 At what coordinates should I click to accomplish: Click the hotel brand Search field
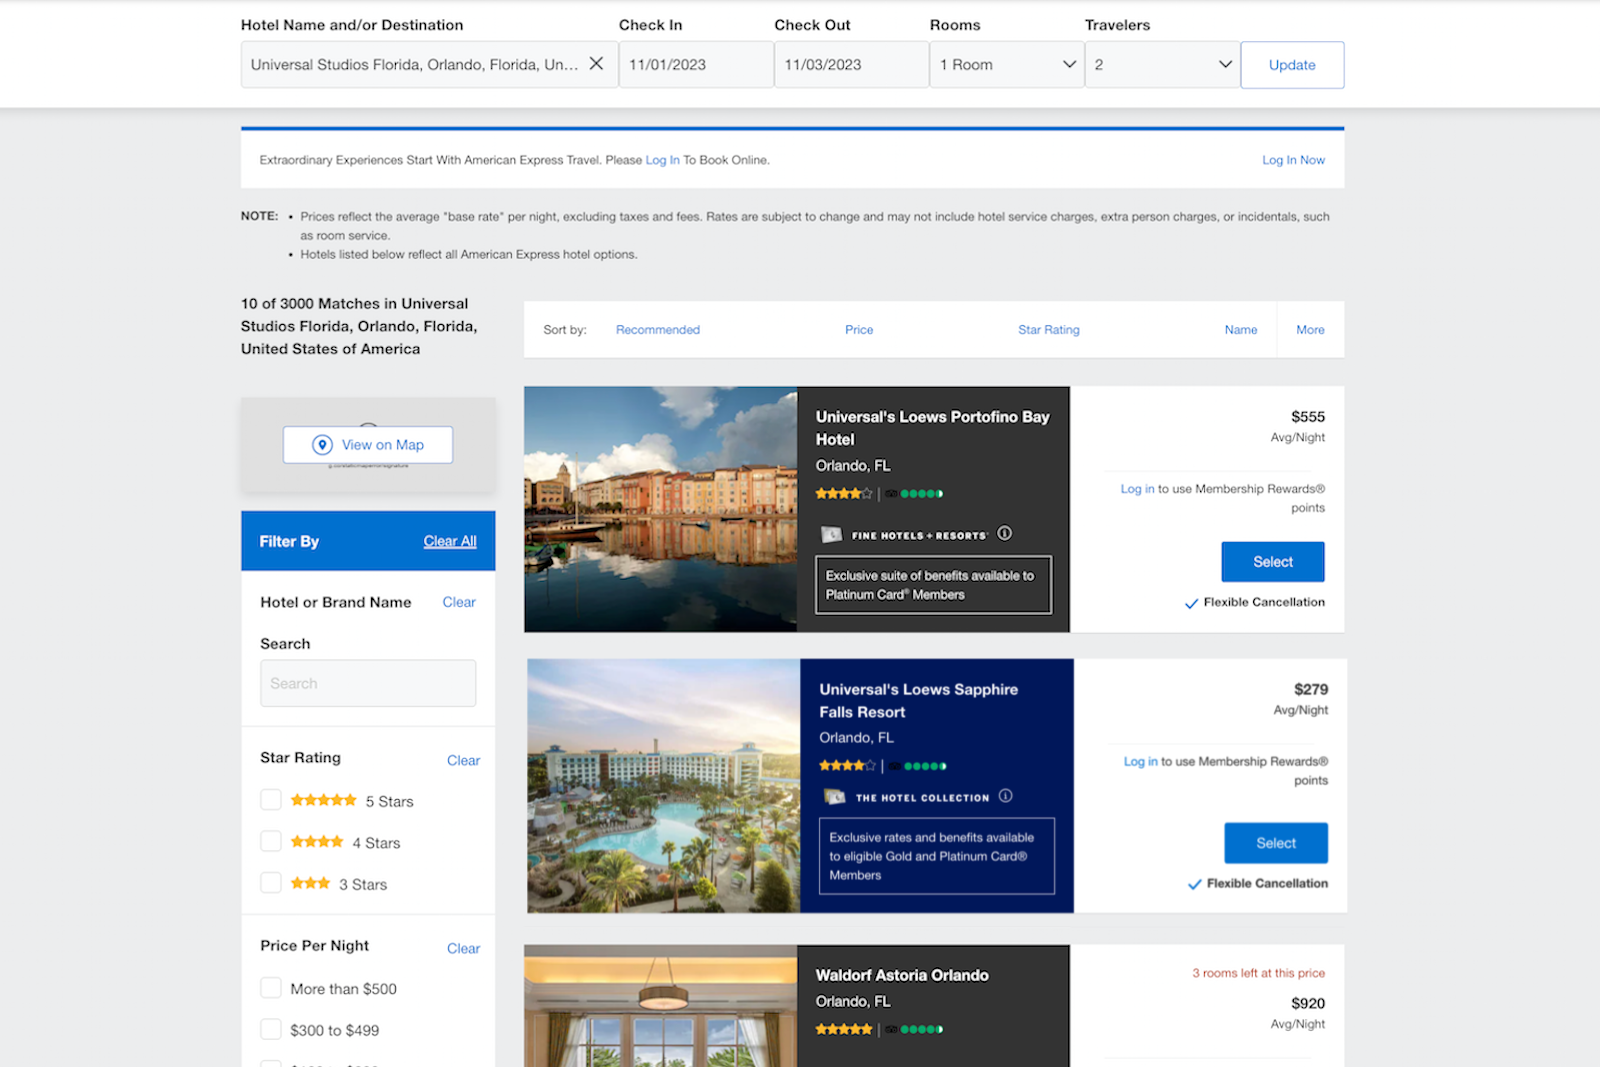pyautogui.click(x=368, y=683)
